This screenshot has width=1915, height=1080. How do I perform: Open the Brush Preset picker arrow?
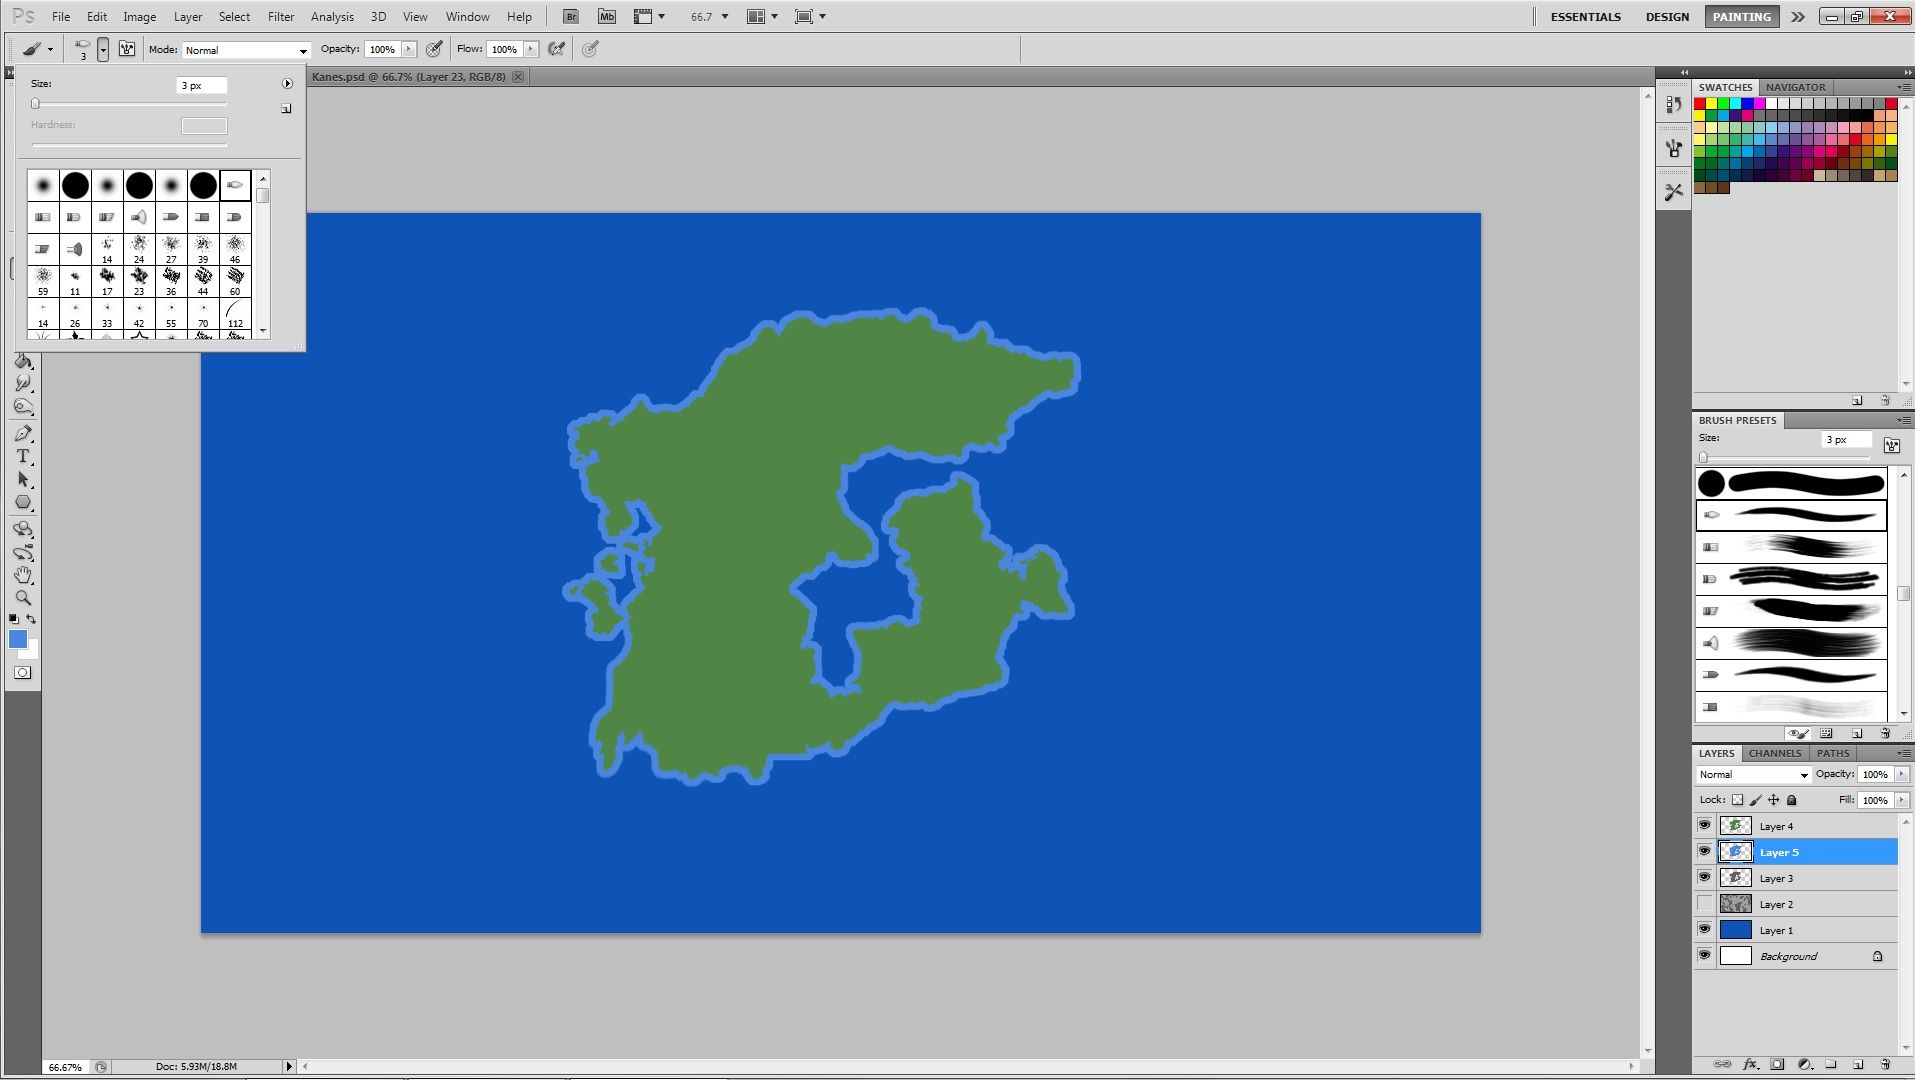[x=103, y=50]
